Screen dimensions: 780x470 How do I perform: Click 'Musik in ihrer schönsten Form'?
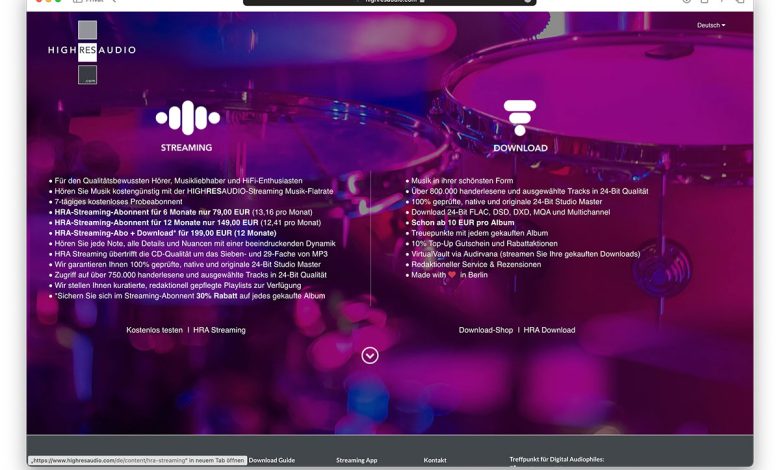click(x=462, y=181)
